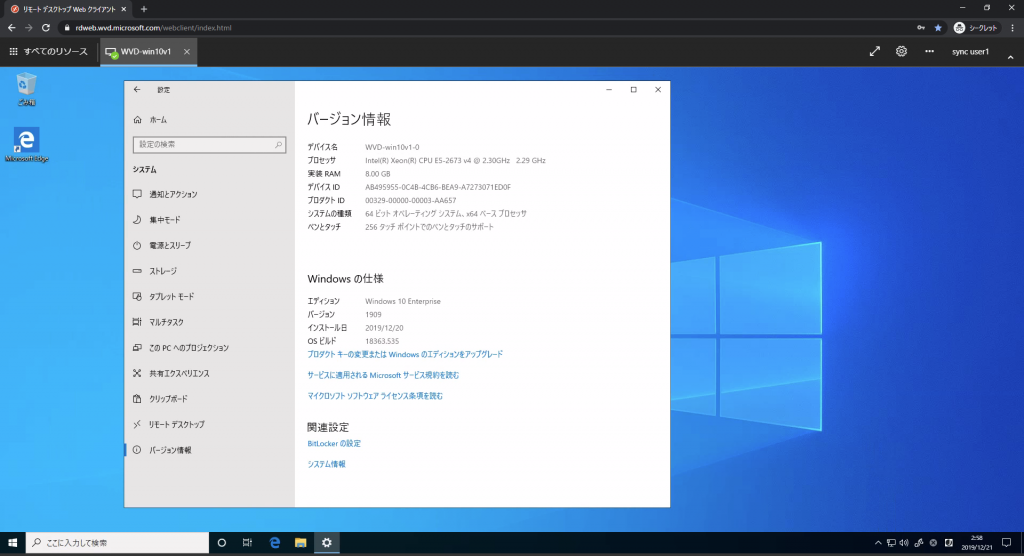Click the BitLocker の設定 link

(334, 443)
